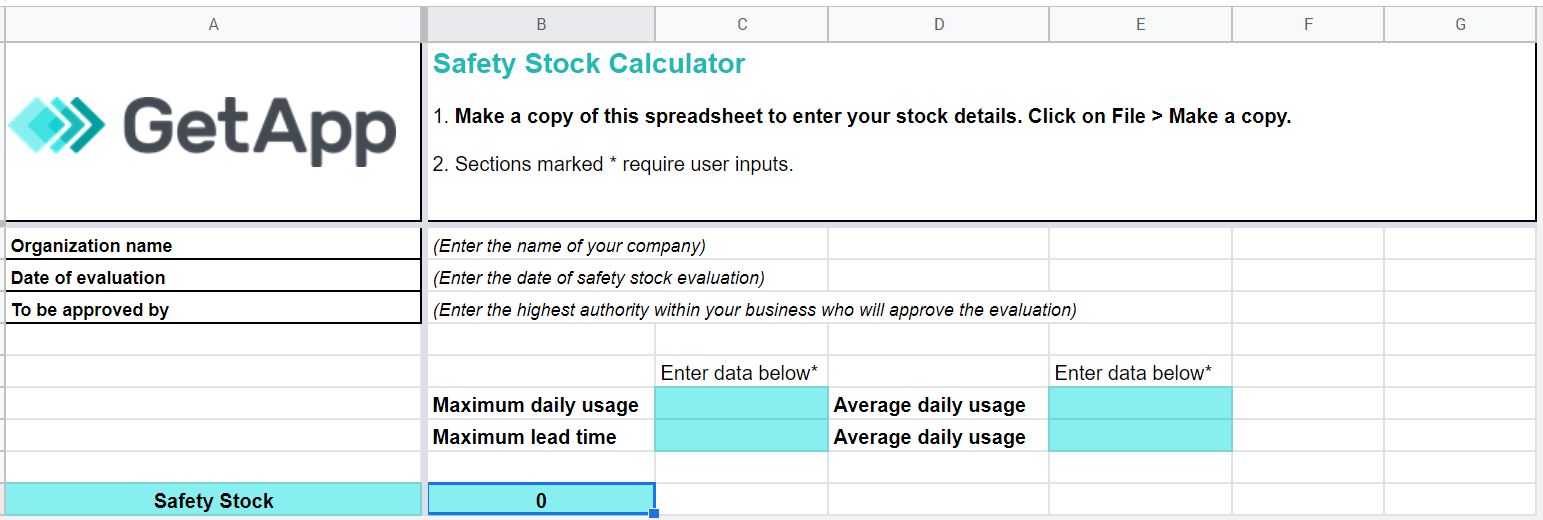Click the Maximum lead time input cell
Viewport: 1543px width, 520px height.
(741, 437)
